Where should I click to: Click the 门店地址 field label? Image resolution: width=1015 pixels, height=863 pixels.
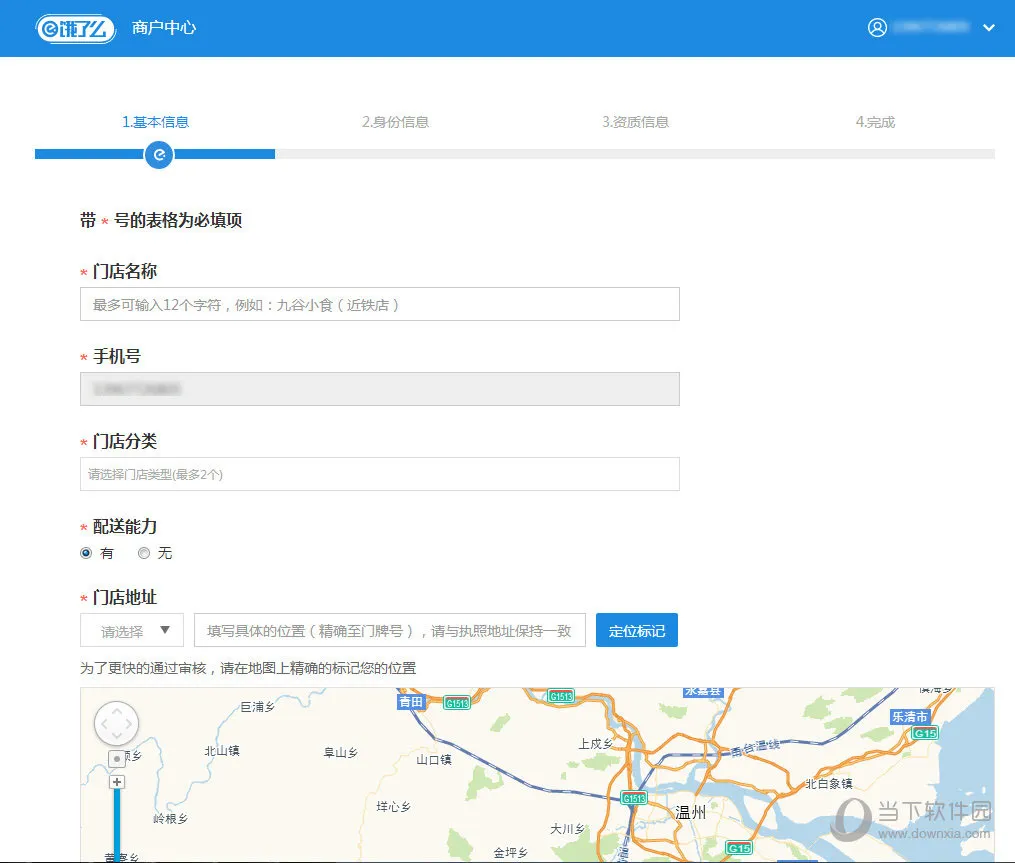pyautogui.click(x=125, y=597)
